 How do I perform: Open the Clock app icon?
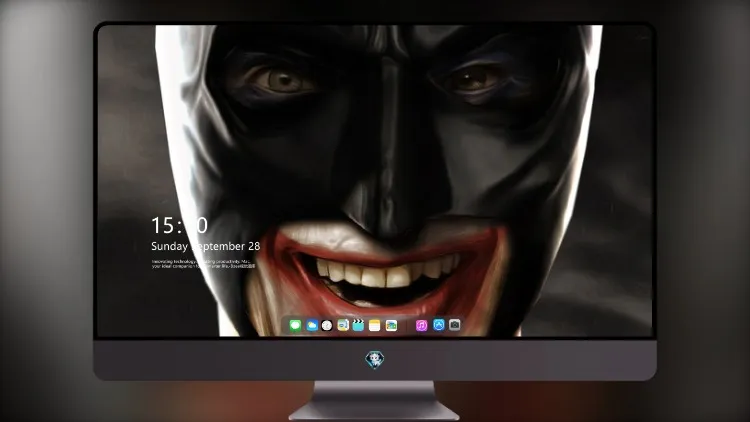coord(327,325)
